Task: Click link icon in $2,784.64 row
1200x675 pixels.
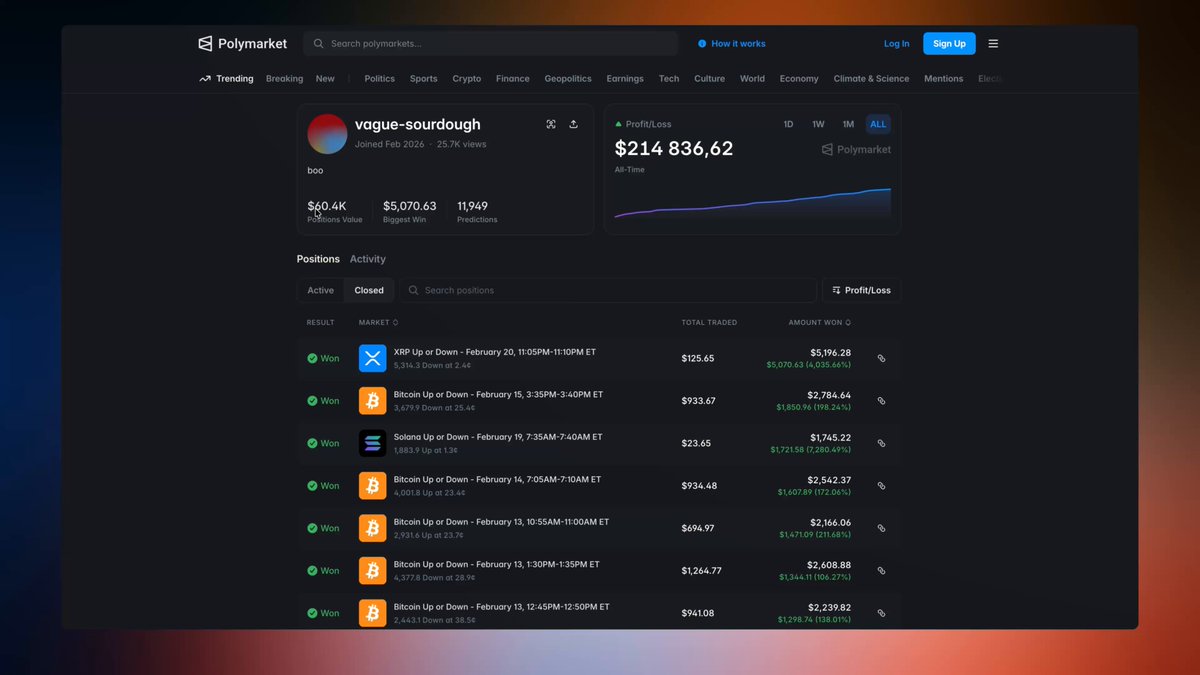Action: tap(881, 401)
